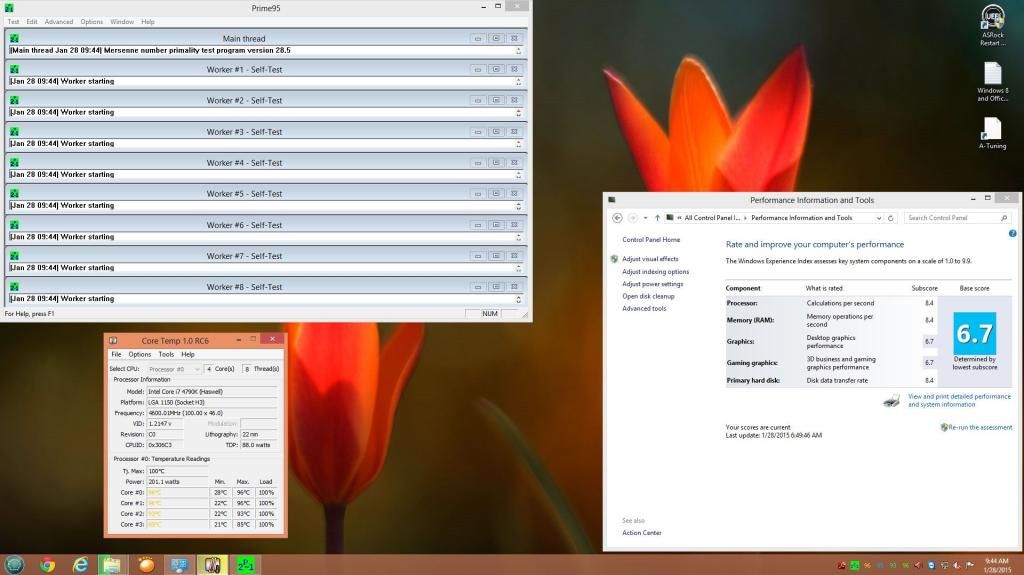1024x575 pixels.
Task: Click the Prime95 Main thread window icon
Action: 14,39
